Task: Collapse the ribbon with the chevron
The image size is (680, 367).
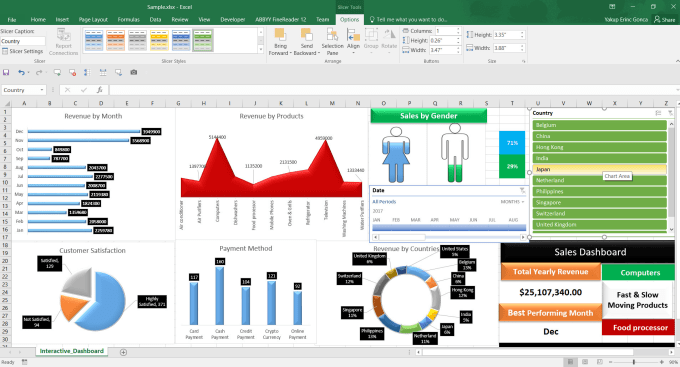Action: coord(677,61)
